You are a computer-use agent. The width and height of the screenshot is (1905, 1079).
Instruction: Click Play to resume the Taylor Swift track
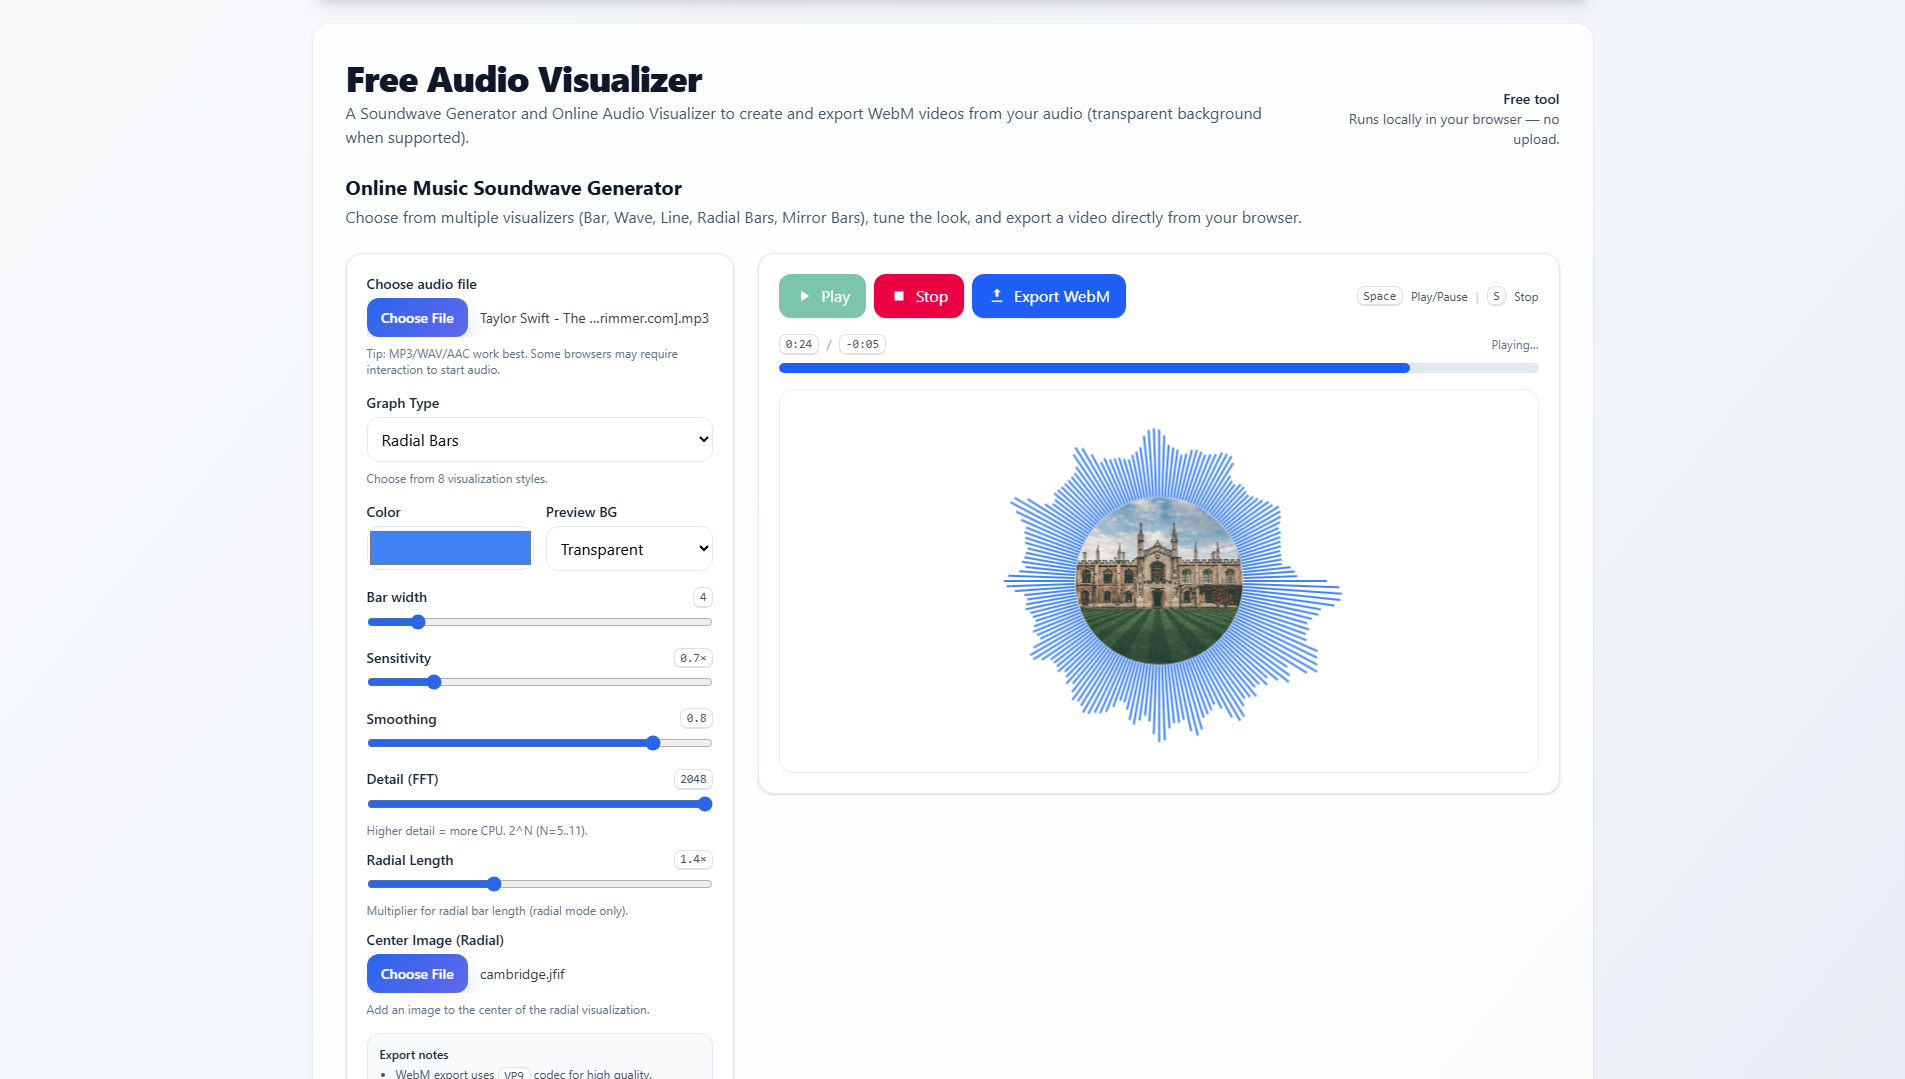click(821, 296)
